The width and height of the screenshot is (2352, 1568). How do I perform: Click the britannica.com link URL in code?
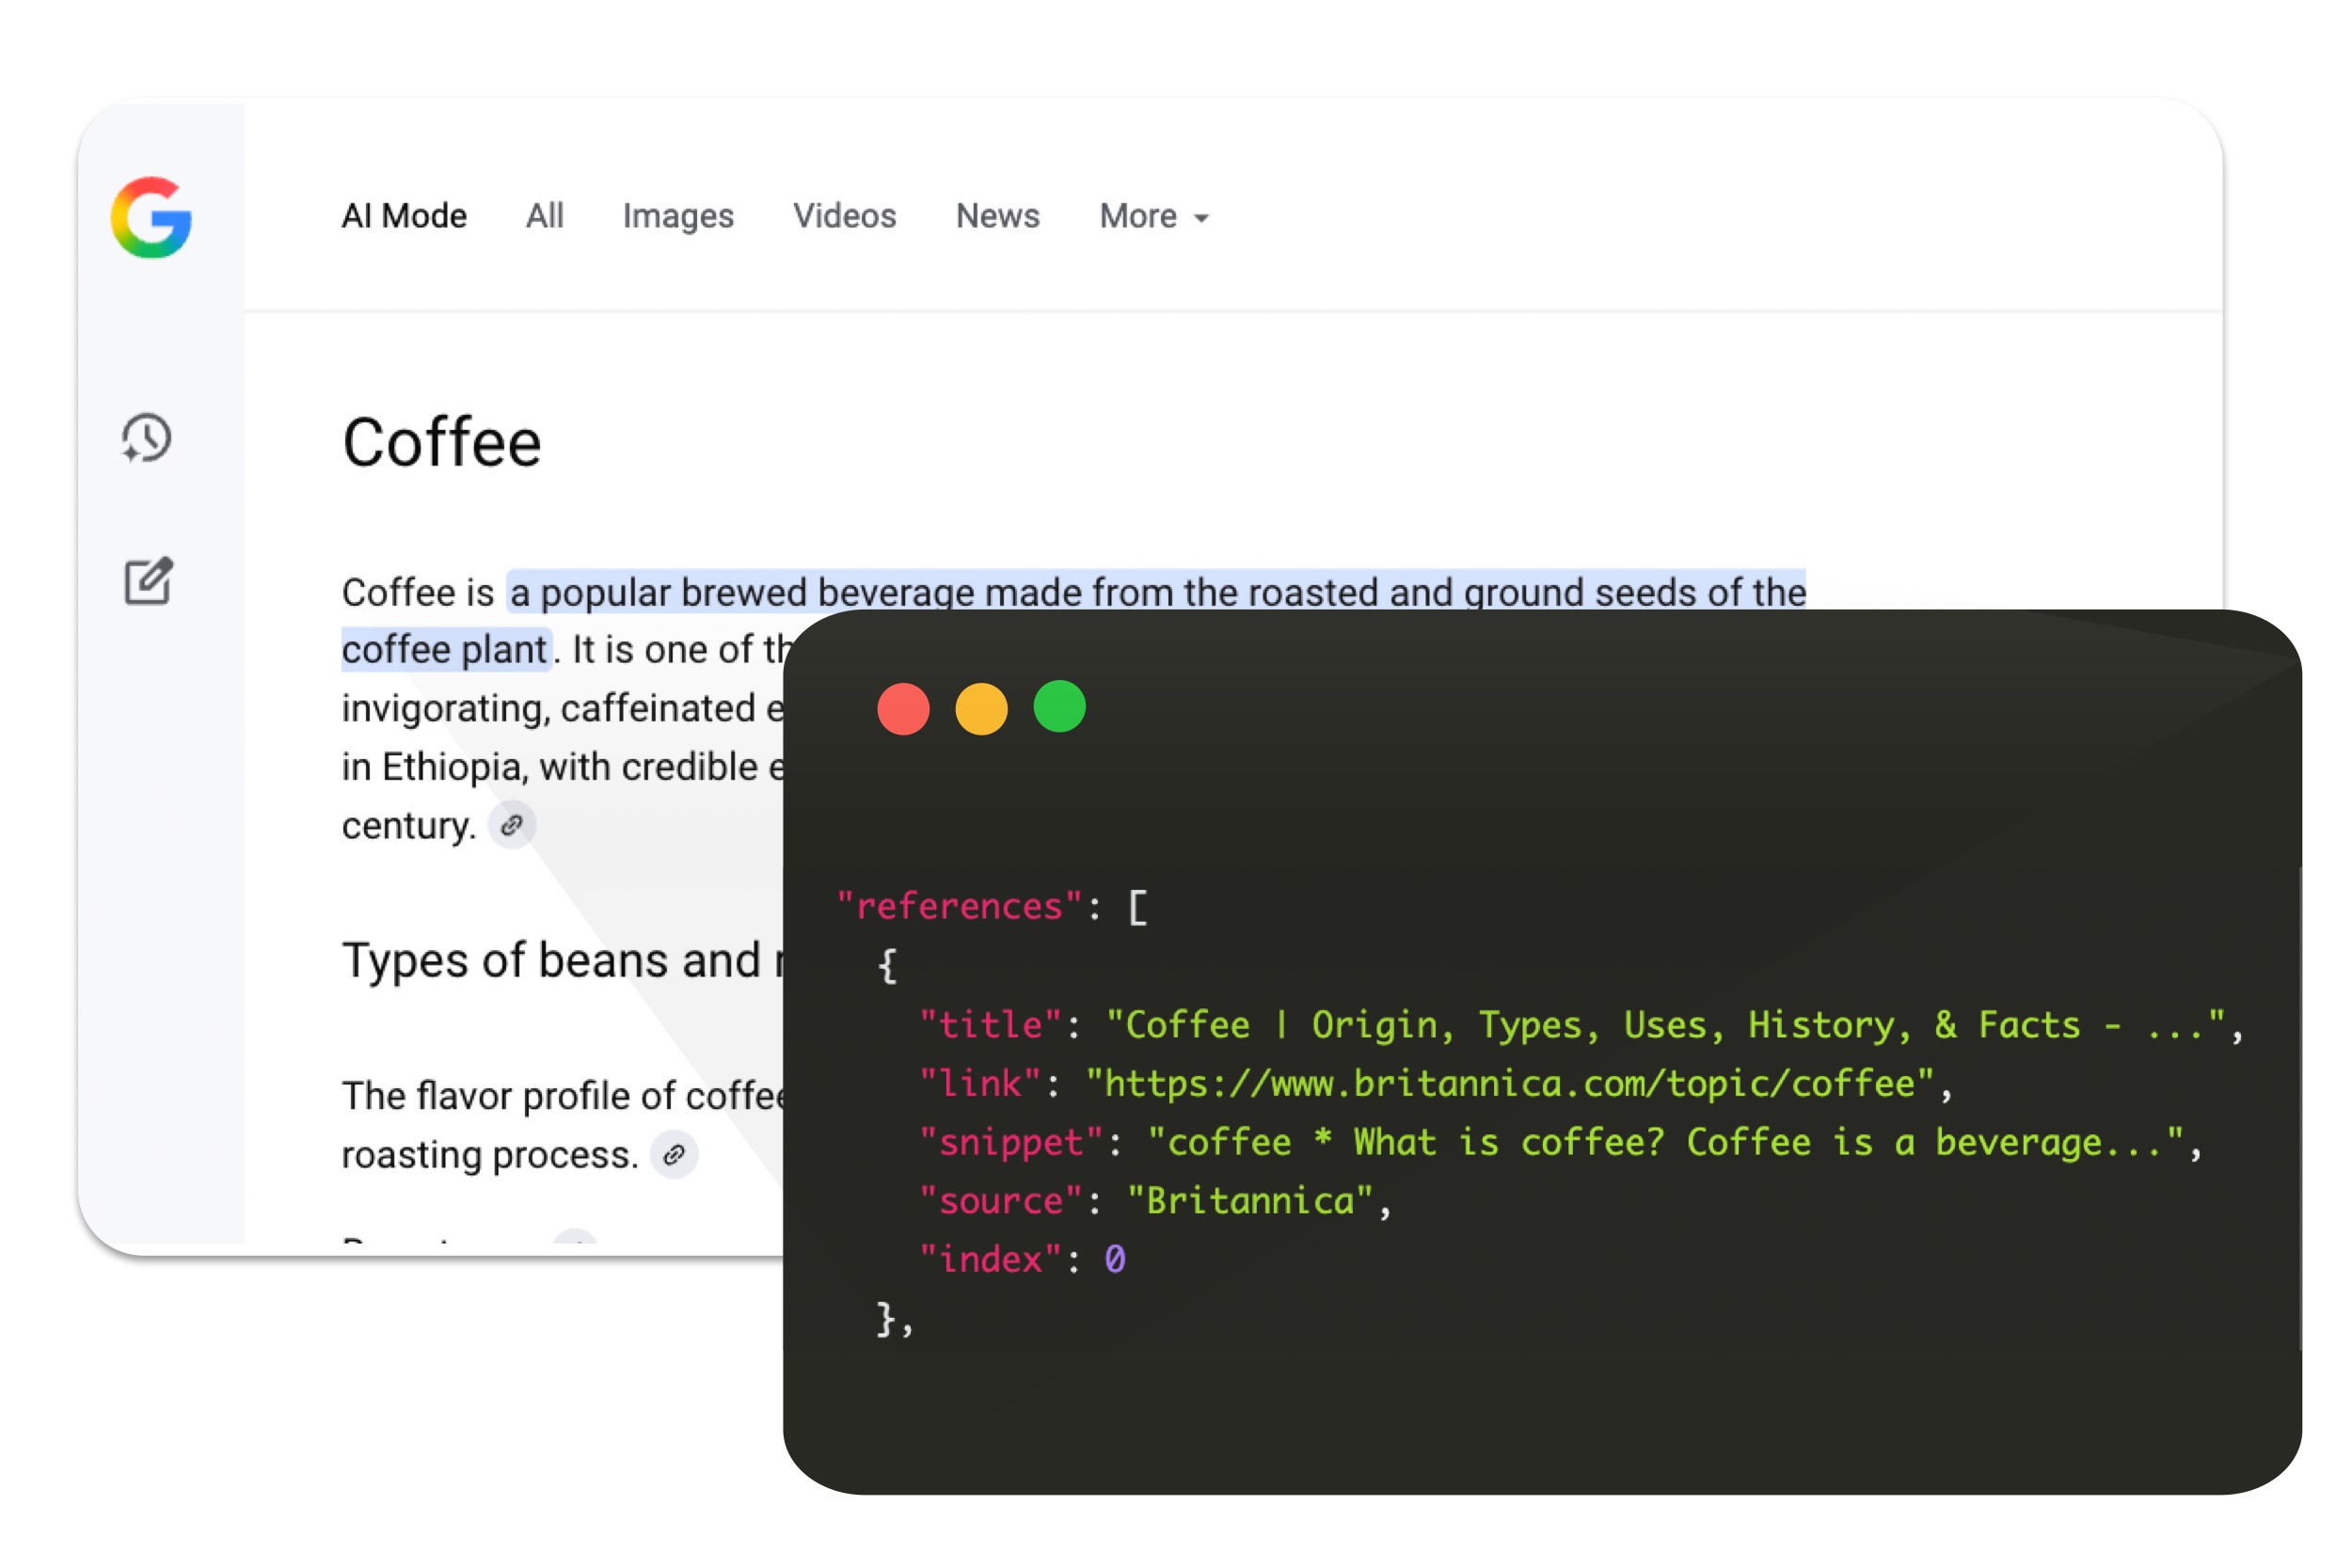click(1509, 1083)
